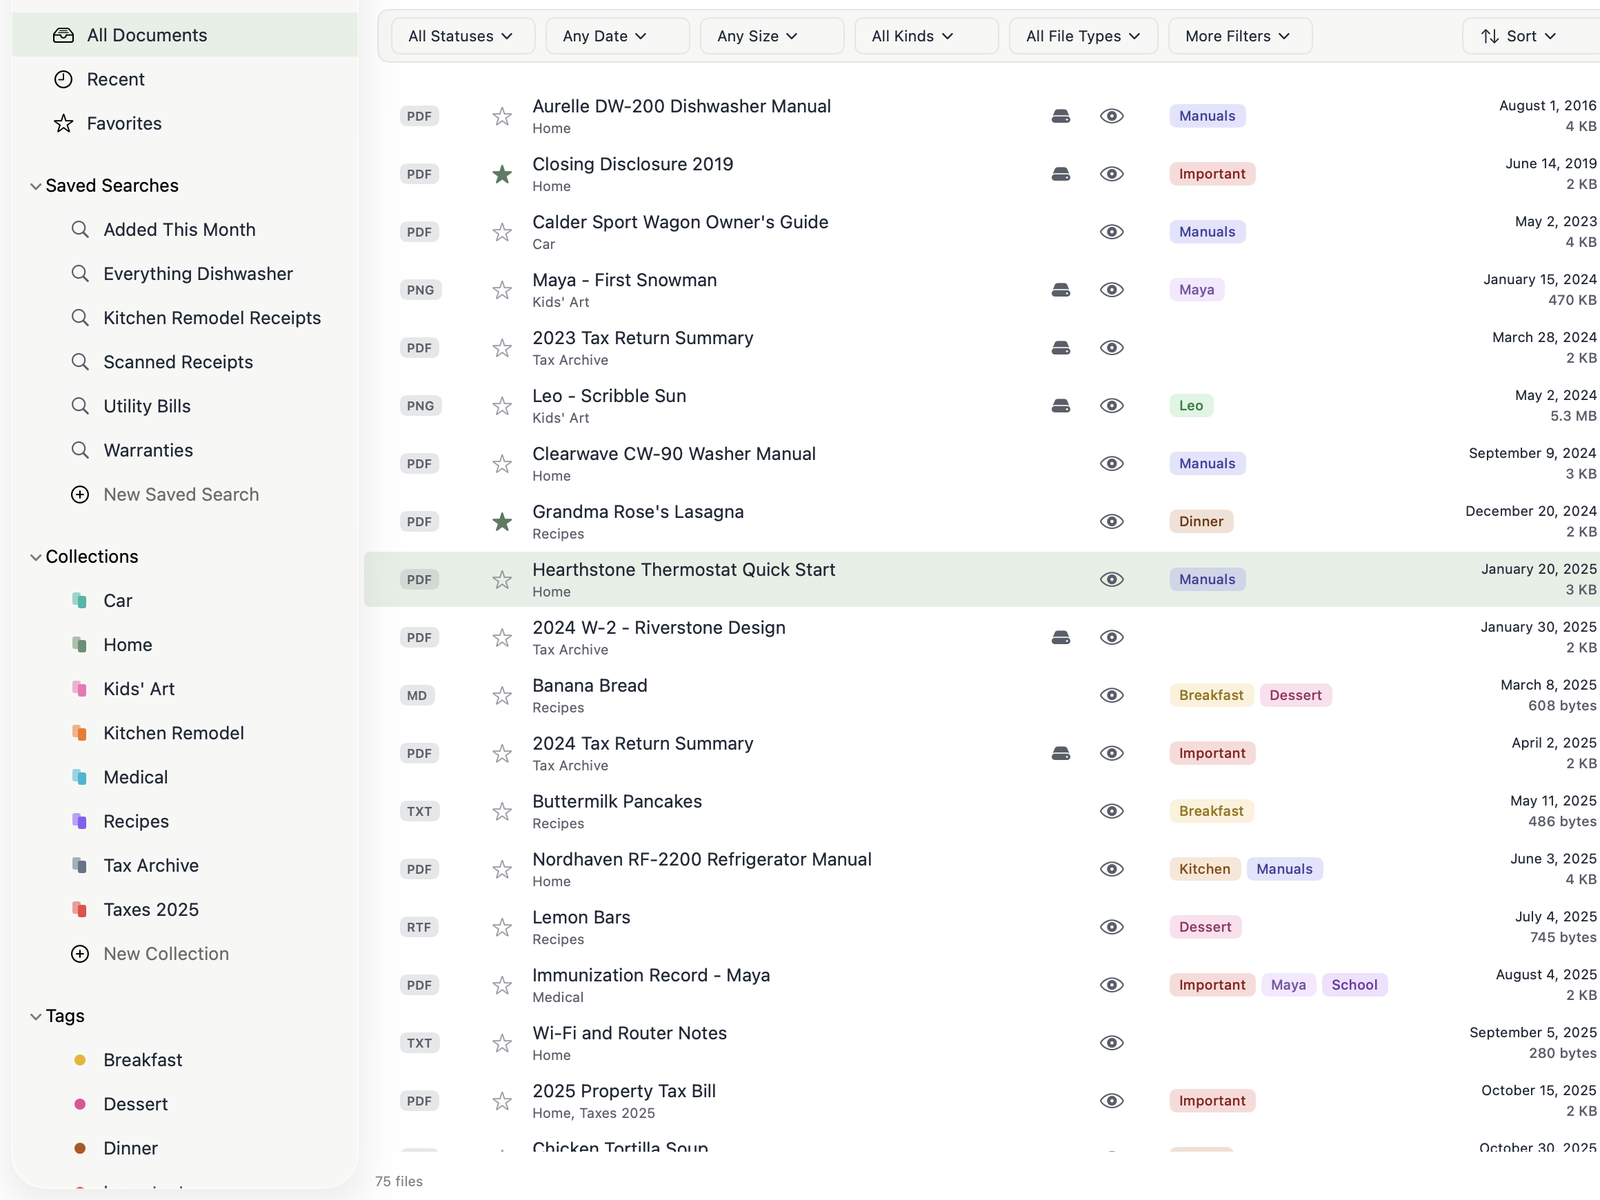Click the Everything Dishwasher search icon
Viewport: 1600px width, 1200px height.
tap(80, 274)
